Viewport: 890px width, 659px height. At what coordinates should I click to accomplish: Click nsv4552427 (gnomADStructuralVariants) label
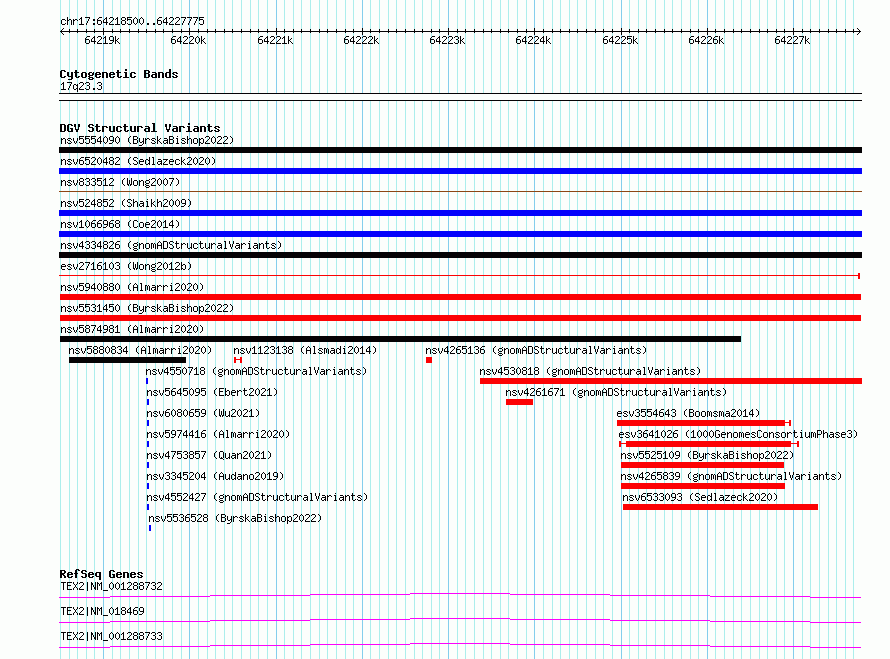(x=257, y=497)
